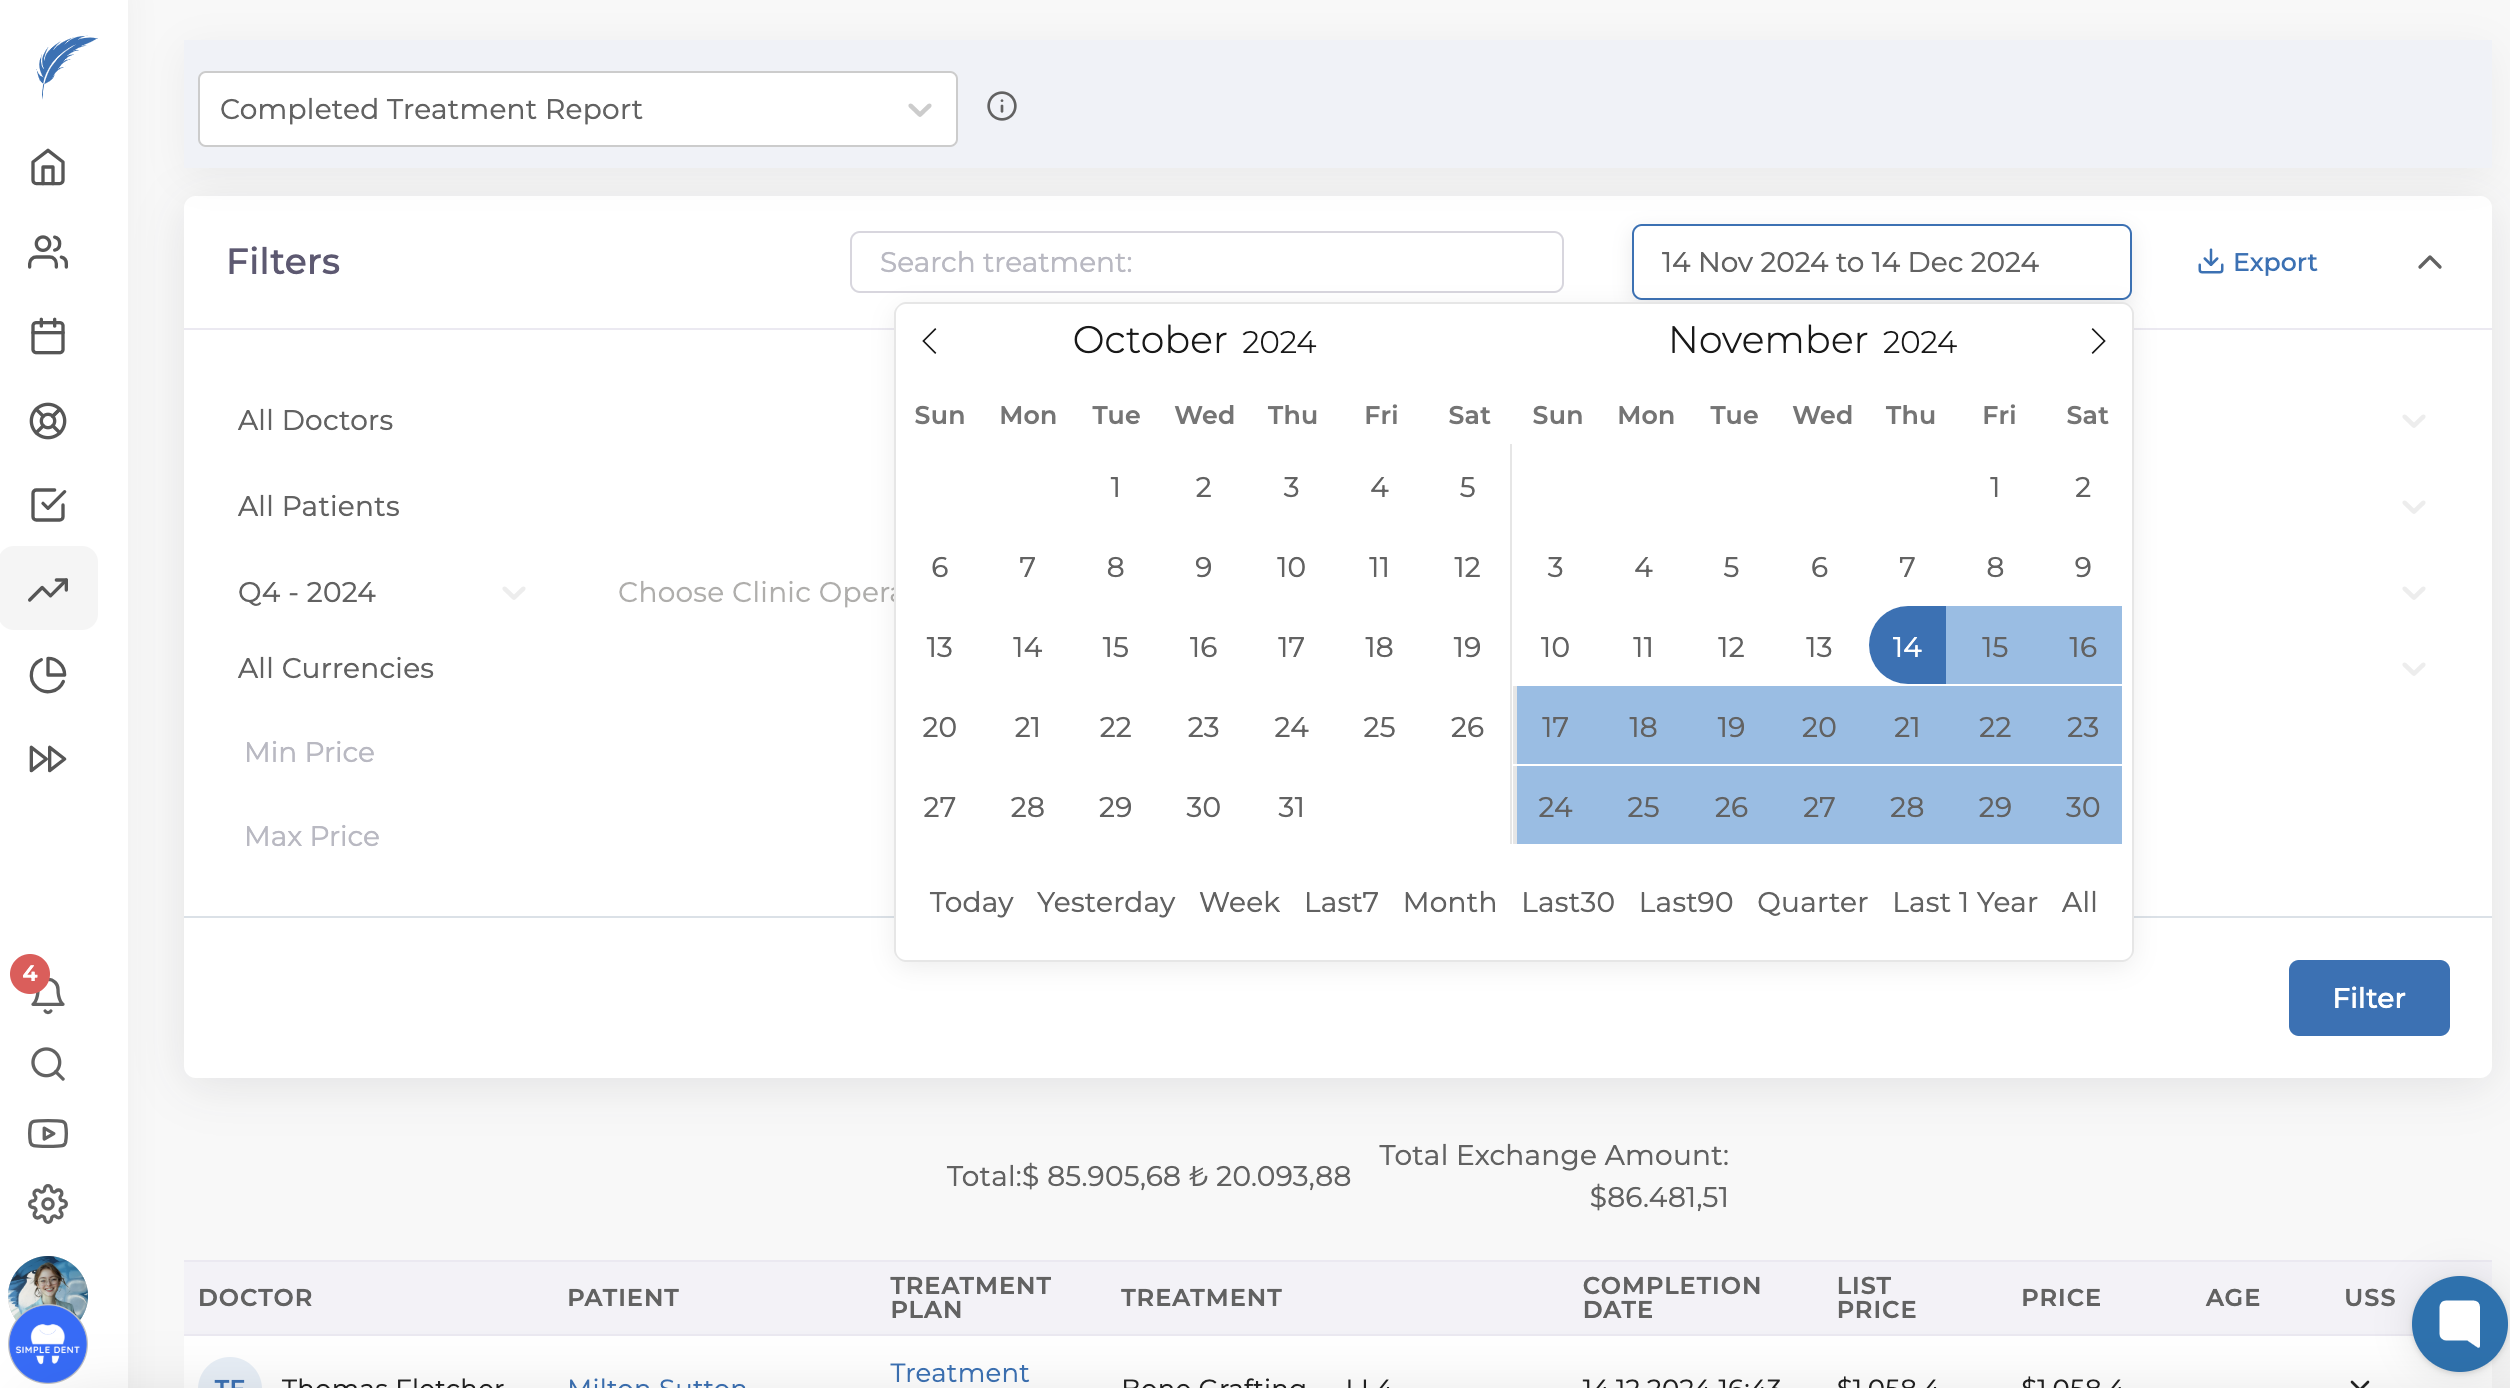This screenshot has width=2510, height=1388.
Task: Focus the Search treatment input field
Action: click(1206, 262)
